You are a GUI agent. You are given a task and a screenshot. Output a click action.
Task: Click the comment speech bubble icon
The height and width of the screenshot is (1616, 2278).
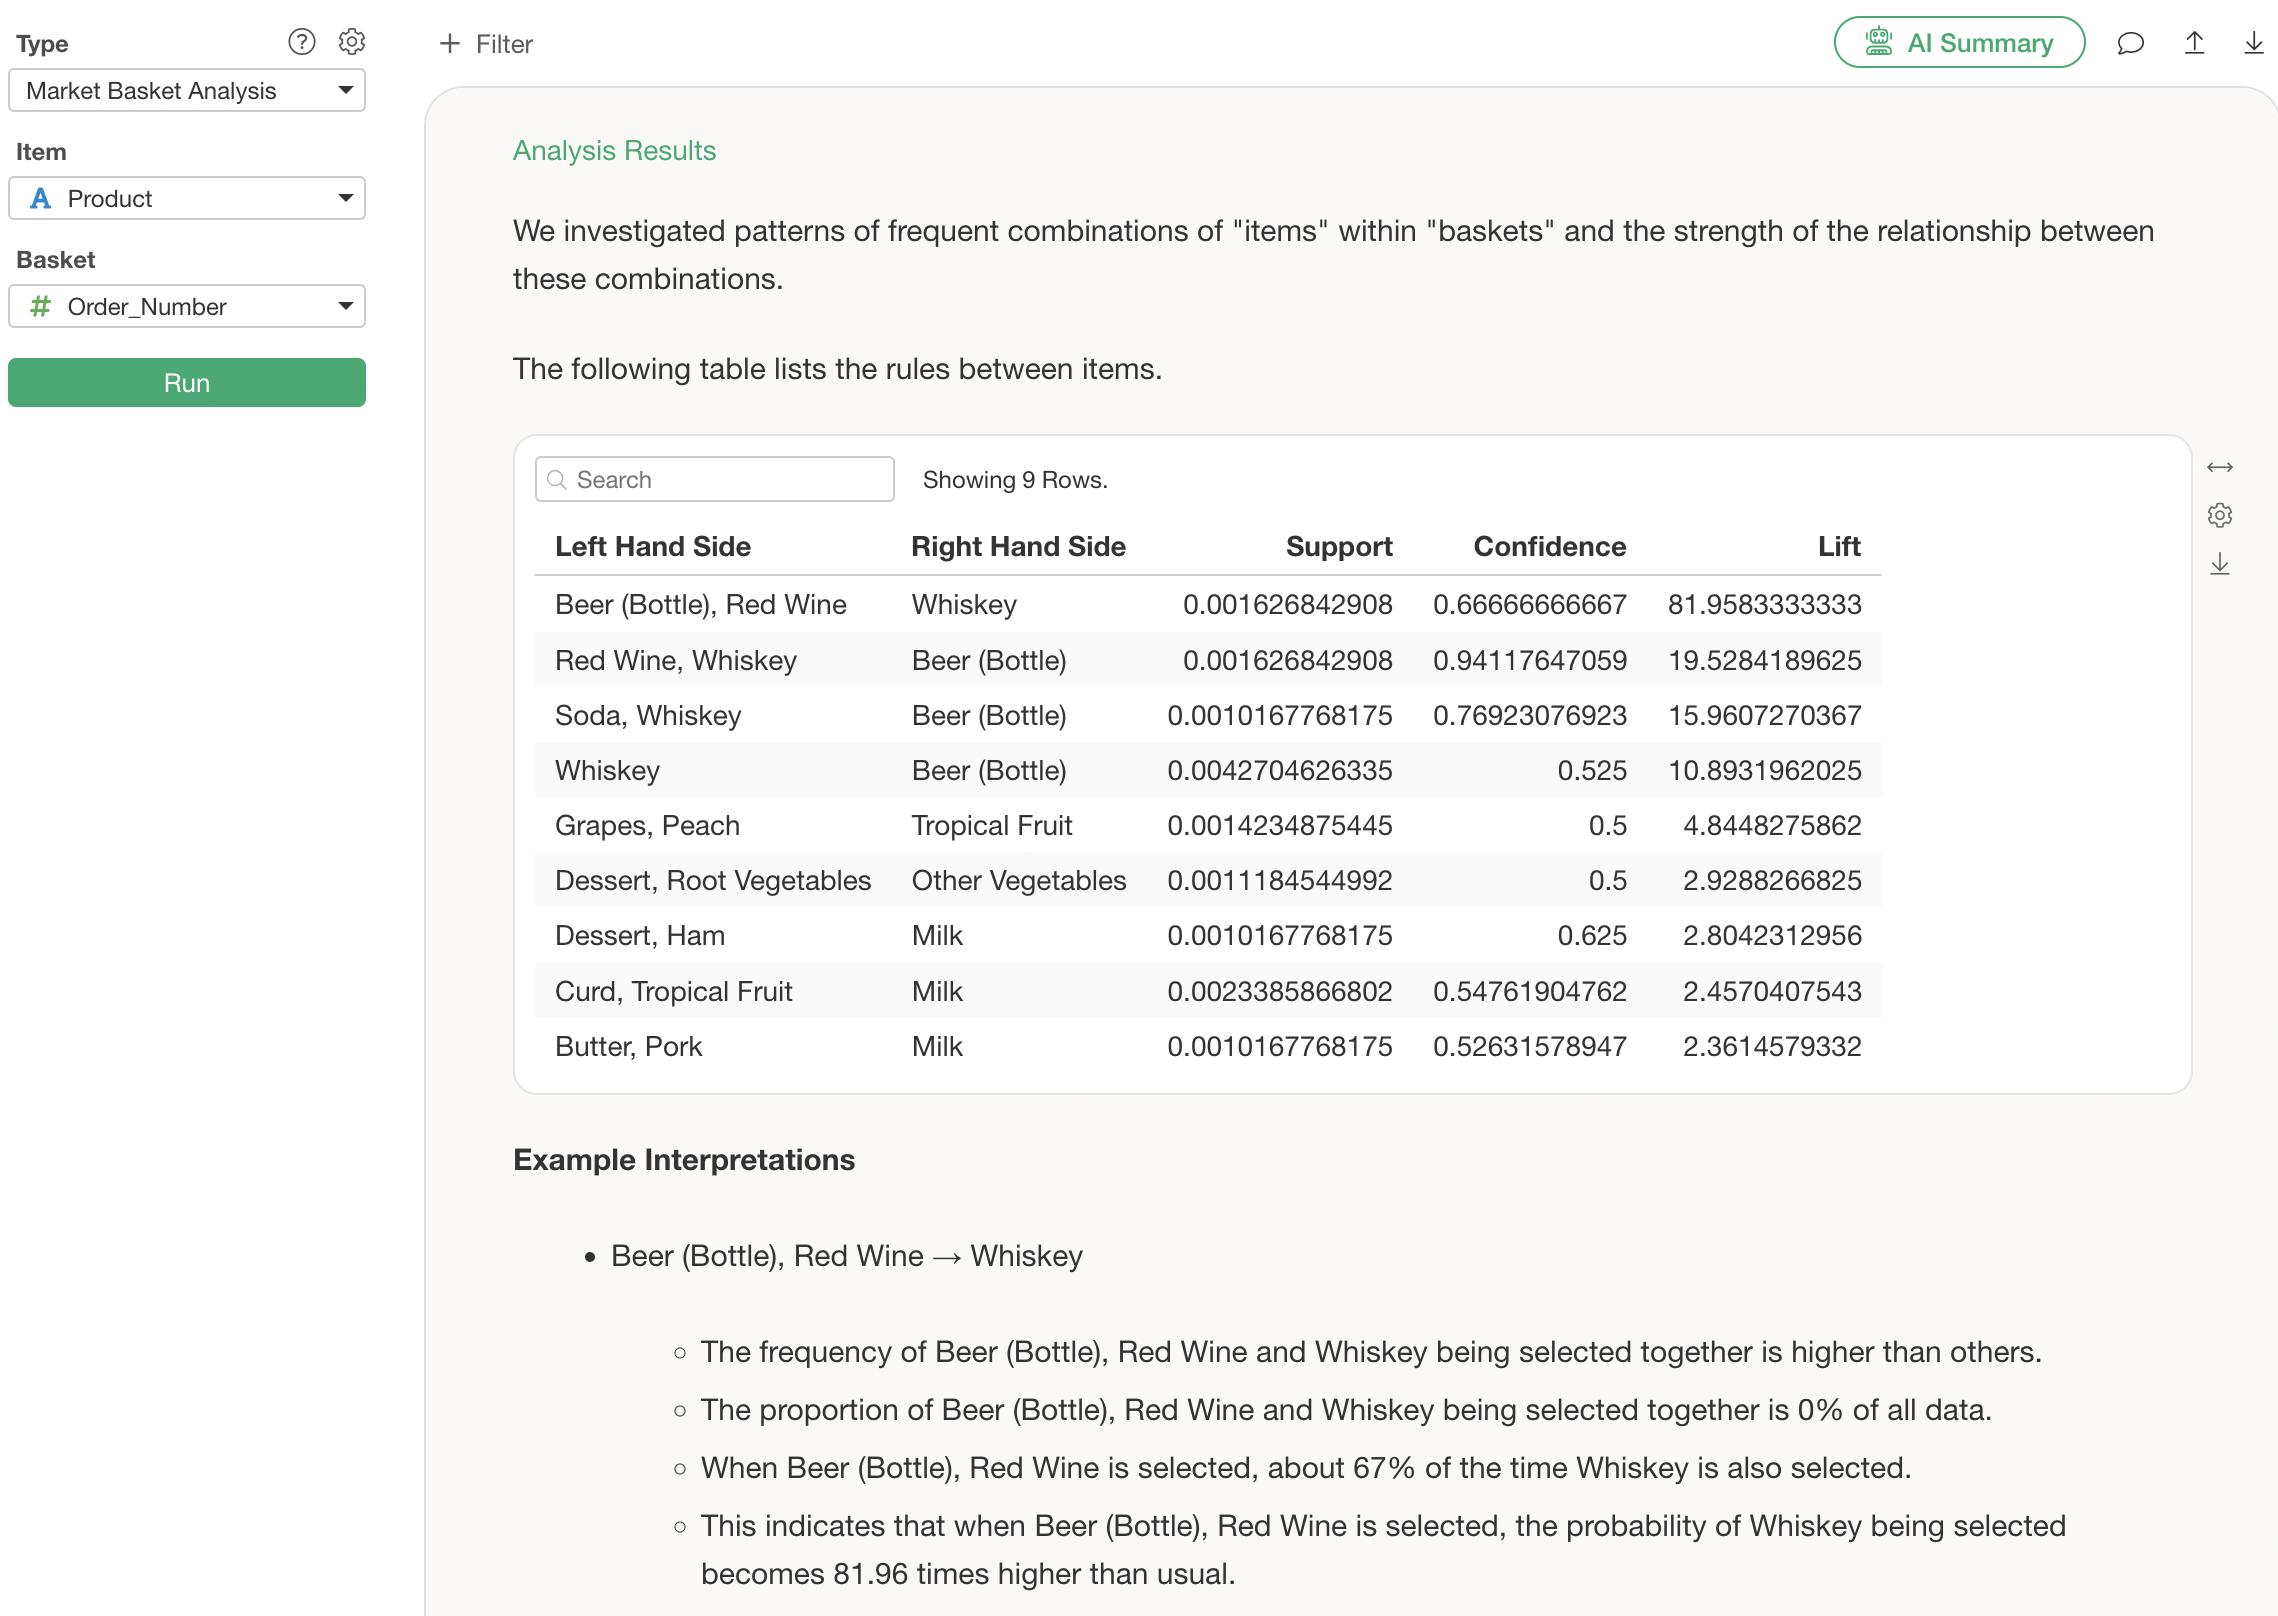2130,43
